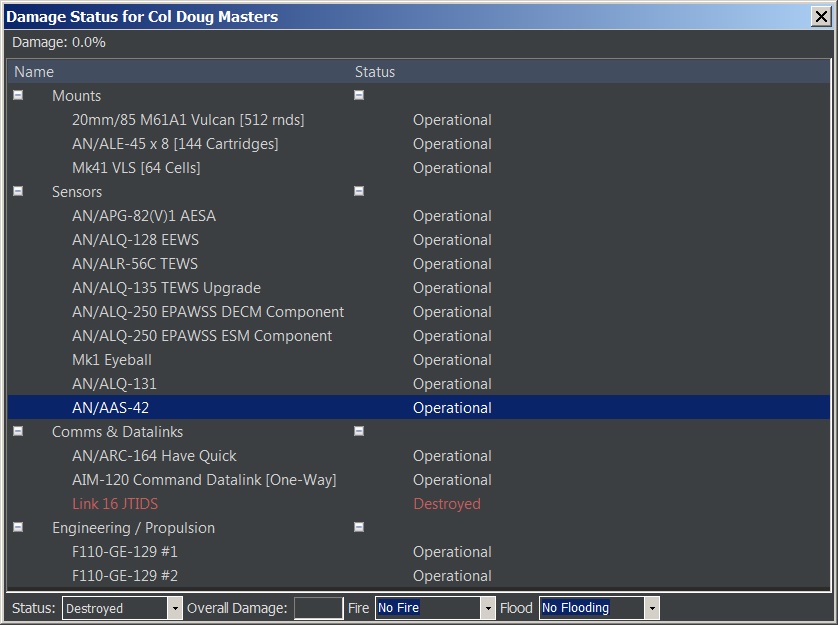Collapse the Comms & Datalinks group
Image resolution: width=838 pixels, height=625 pixels.
tap(18, 431)
